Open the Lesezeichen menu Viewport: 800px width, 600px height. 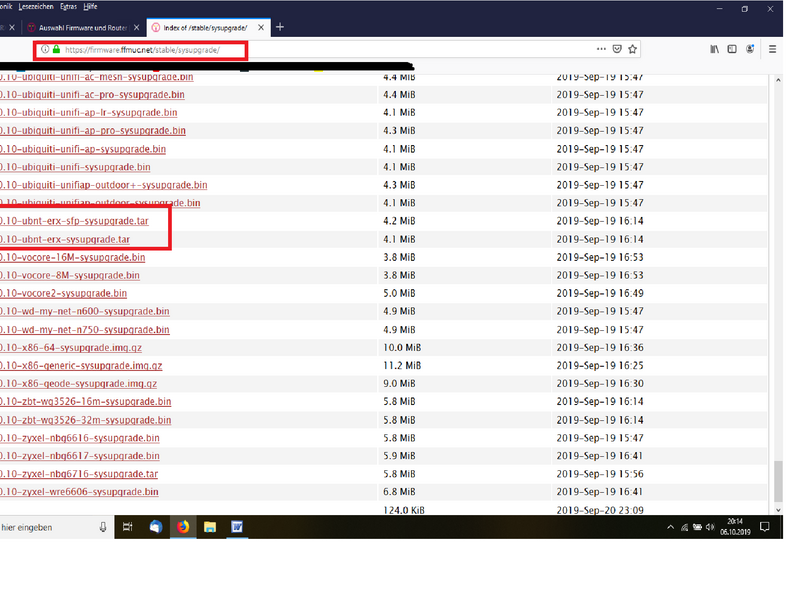click(36, 7)
